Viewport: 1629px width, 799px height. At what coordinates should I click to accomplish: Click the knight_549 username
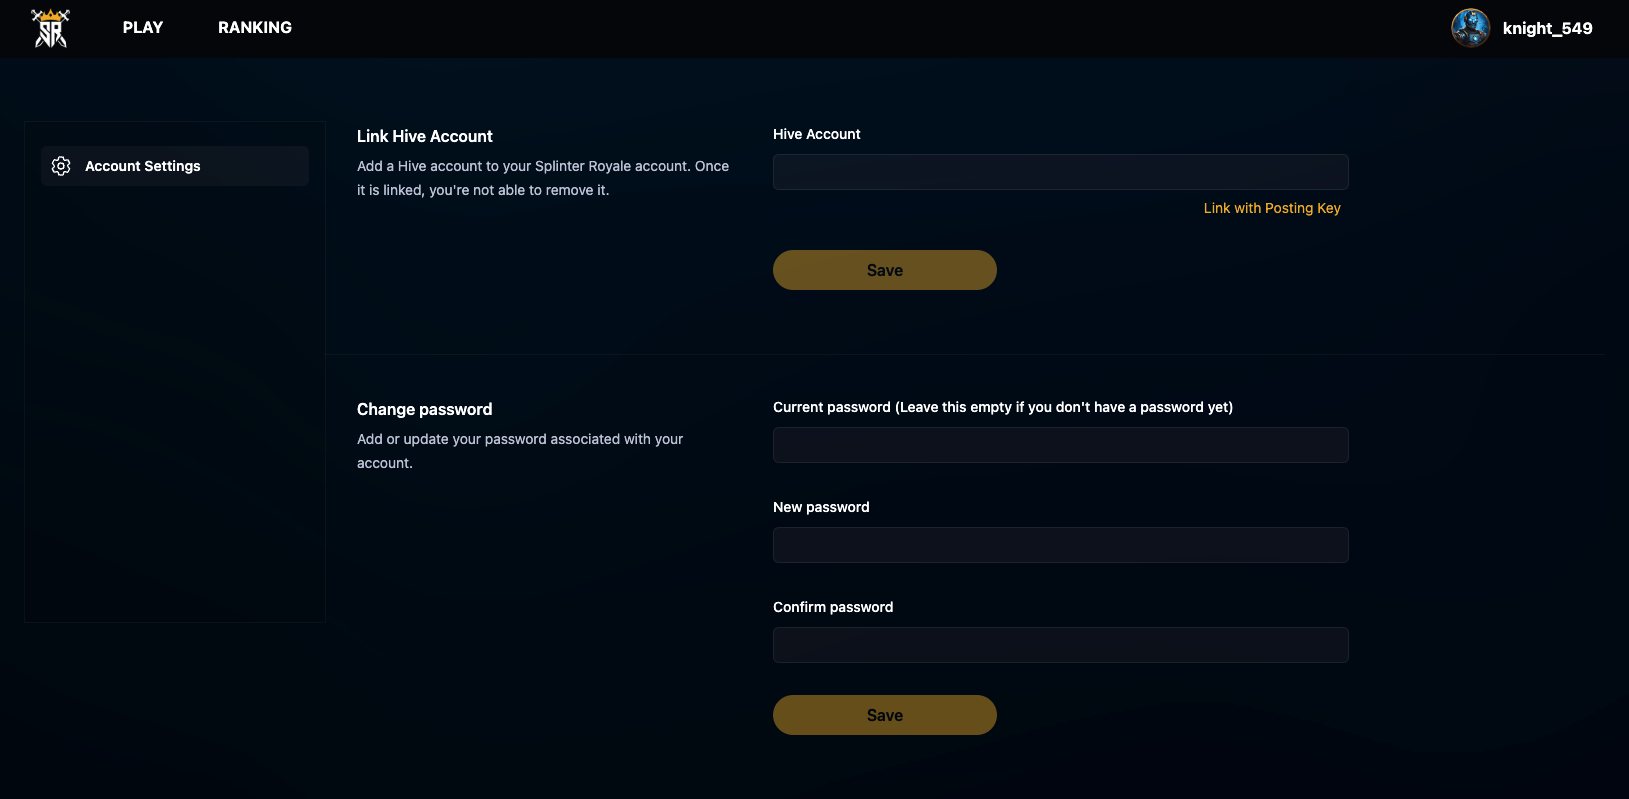(1547, 28)
